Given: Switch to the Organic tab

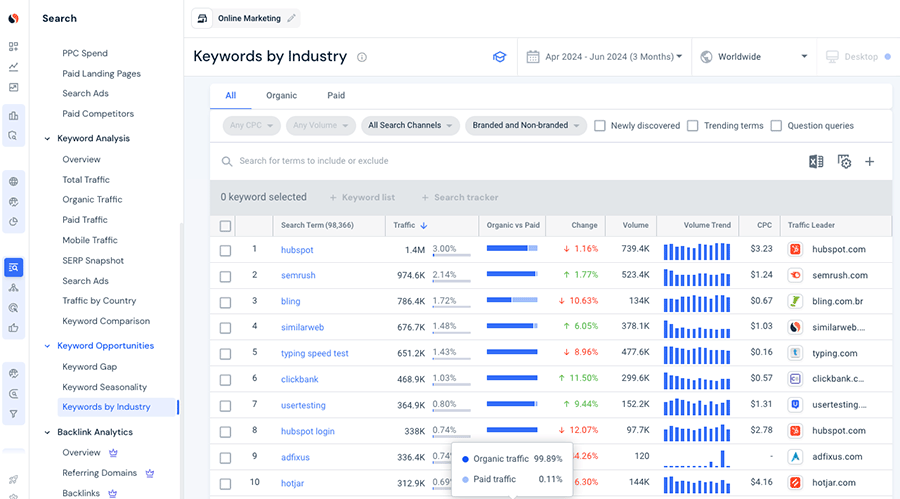Looking at the screenshot, I should click(281, 96).
